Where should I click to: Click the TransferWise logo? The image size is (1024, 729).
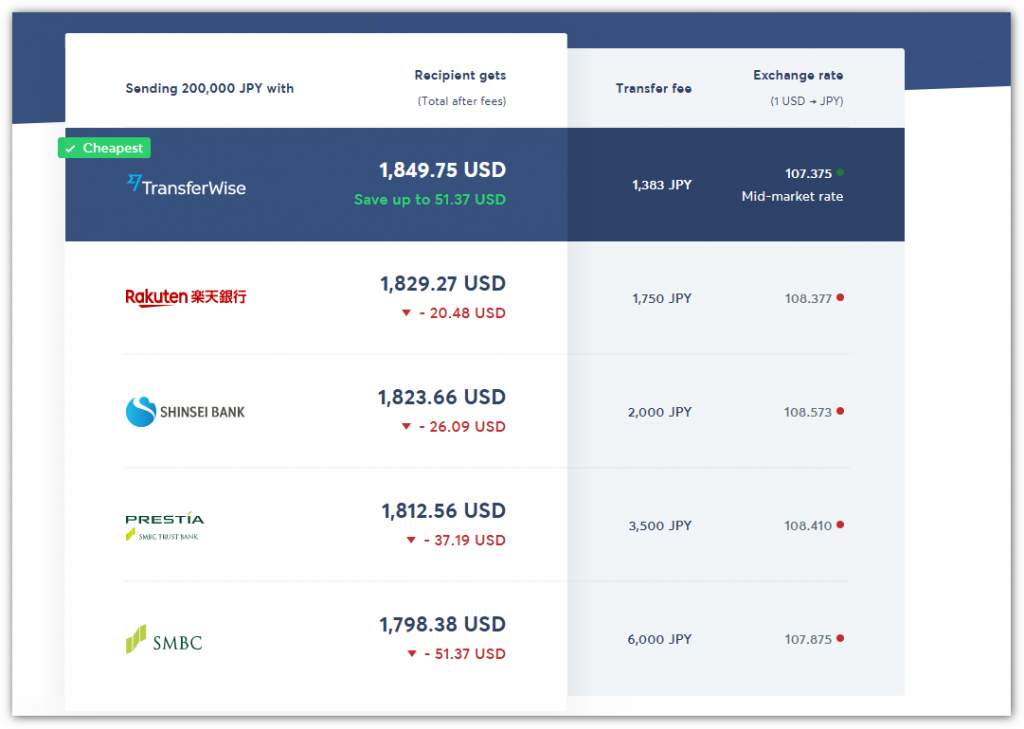tap(186, 186)
